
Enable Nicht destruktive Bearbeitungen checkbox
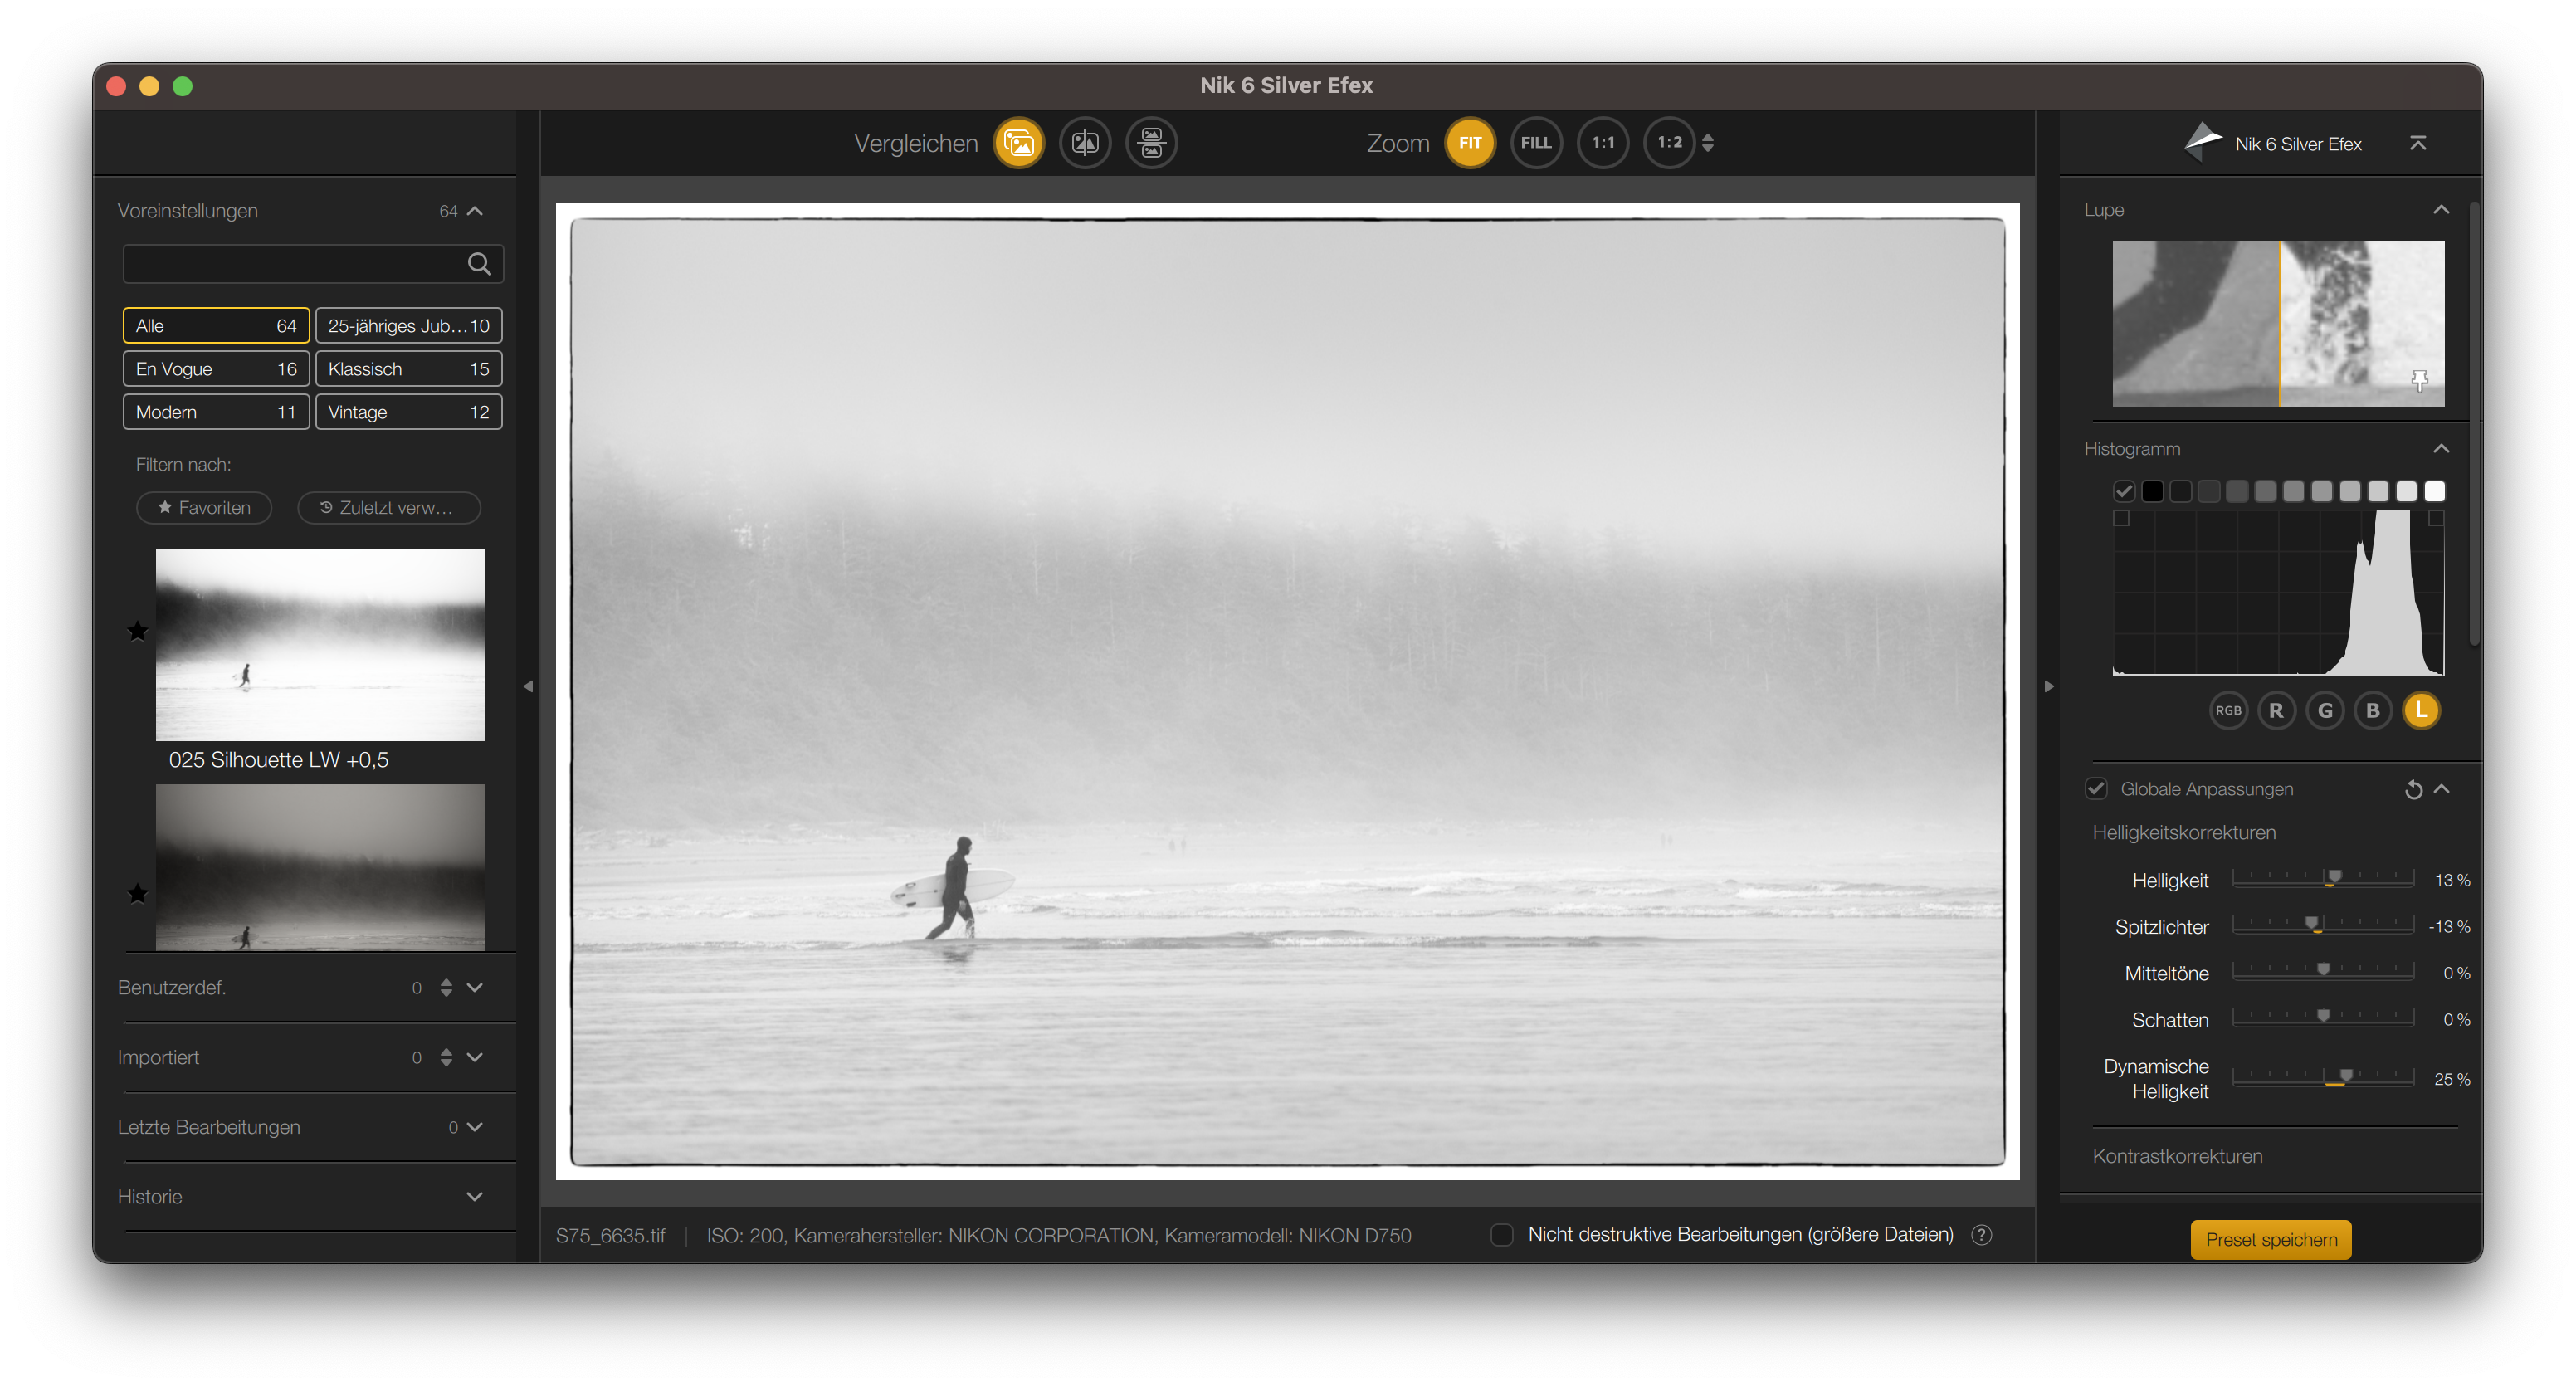click(1502, 1235)
